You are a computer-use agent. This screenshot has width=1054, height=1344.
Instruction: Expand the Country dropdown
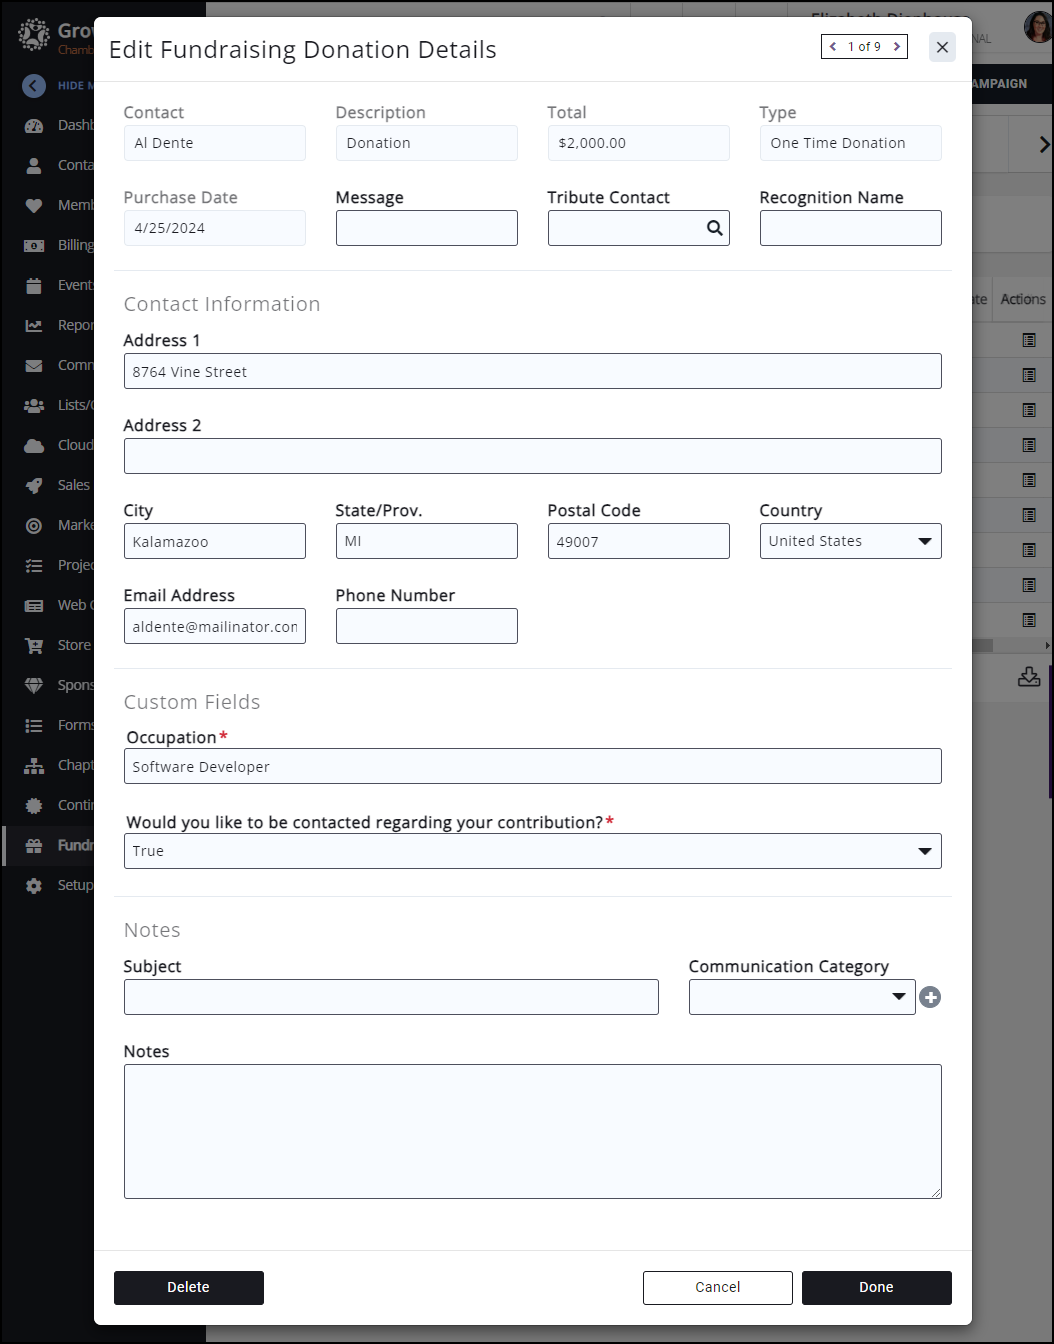(850, 541)
